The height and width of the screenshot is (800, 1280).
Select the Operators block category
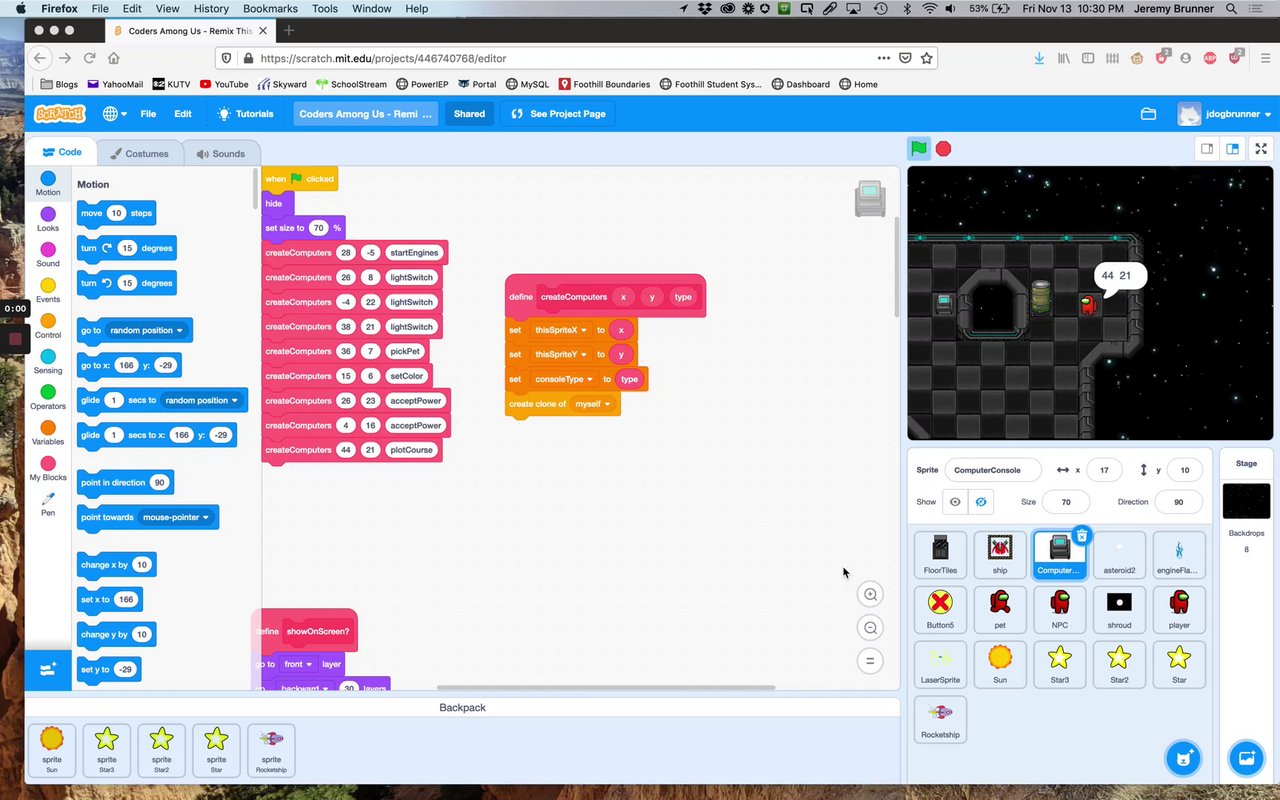[48, 398]
